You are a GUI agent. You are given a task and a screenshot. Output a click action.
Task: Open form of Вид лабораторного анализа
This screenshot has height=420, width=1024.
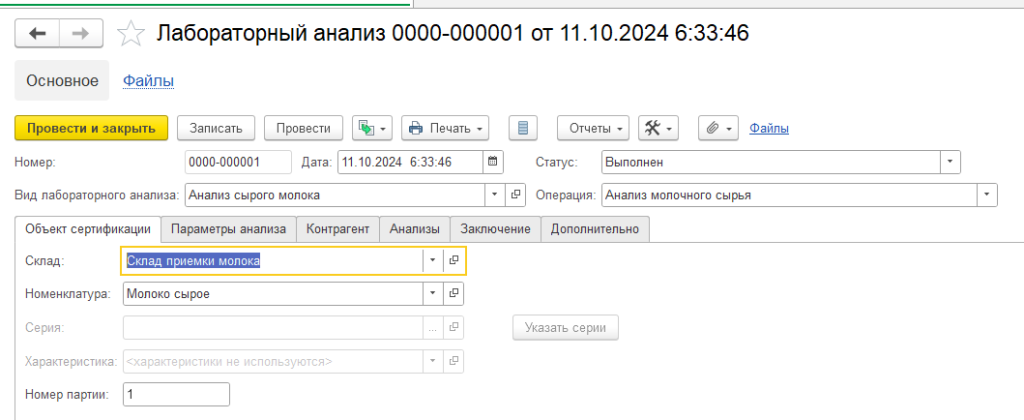(516, 195)
